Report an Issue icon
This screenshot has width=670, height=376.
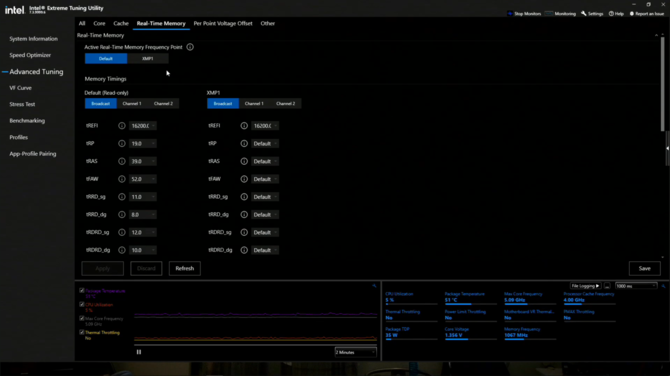click(632, 14)
